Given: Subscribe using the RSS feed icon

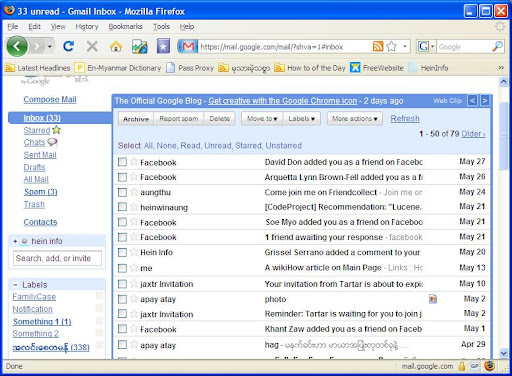Looking at the screenshot, I should (x=378, y=46).
